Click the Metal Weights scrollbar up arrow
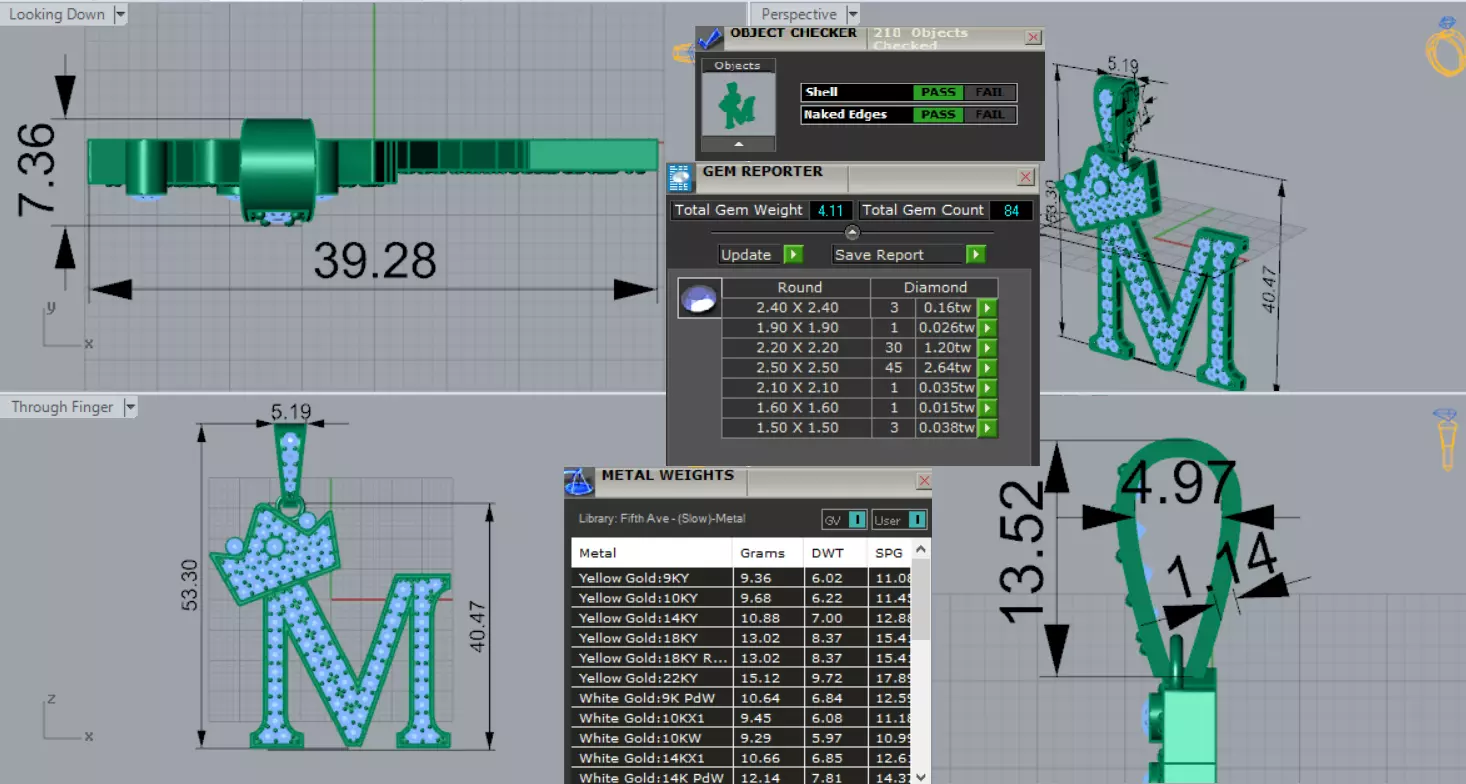The width and height of the screenshot is (1466, 784). tap(922, 548)
